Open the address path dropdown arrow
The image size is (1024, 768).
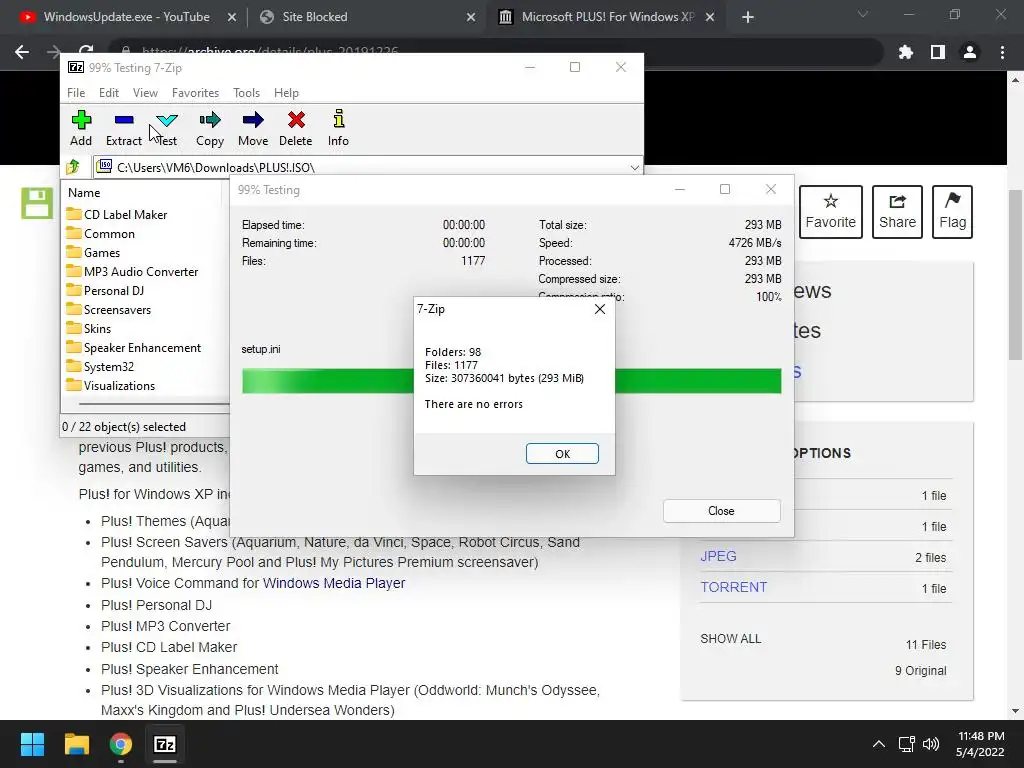pyautogui.click(x=634, y=167)
